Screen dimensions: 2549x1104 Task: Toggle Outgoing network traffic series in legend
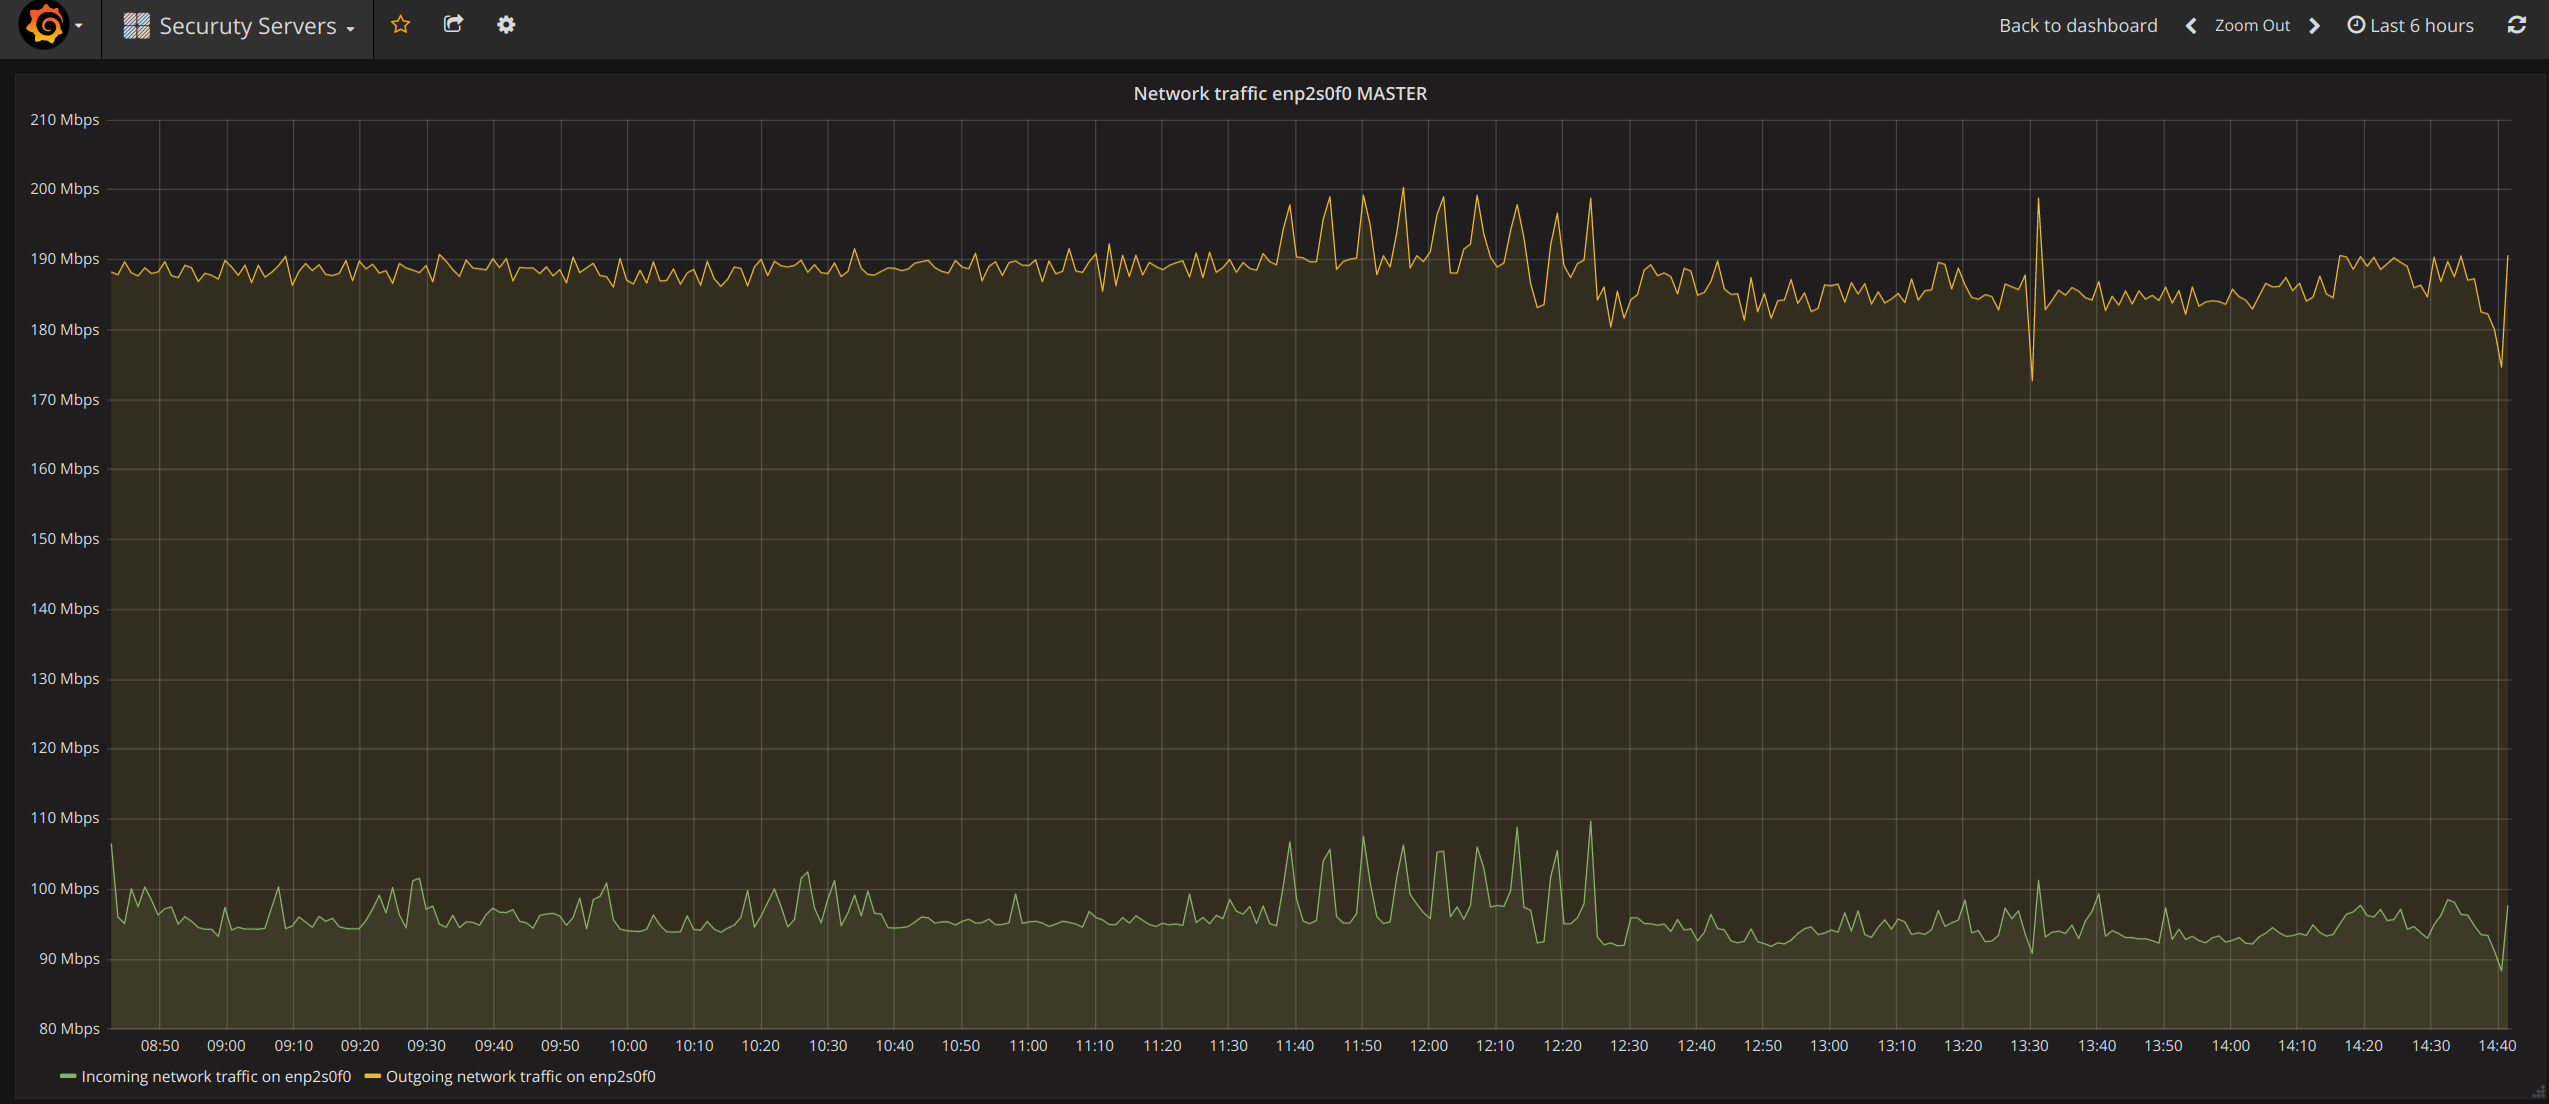(521, 1077)
